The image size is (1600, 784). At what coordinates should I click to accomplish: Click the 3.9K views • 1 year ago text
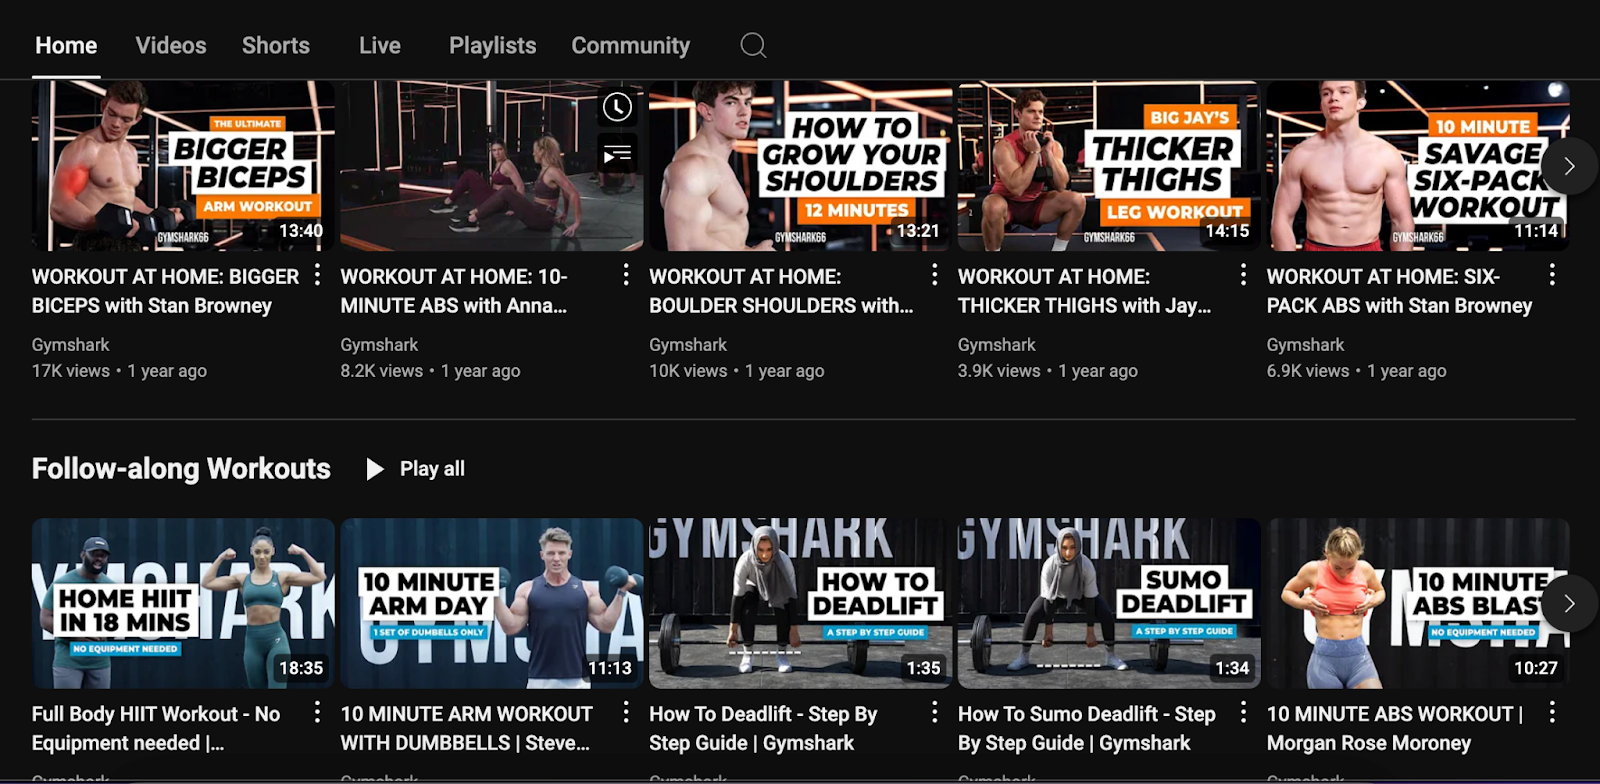[1048, 371]
